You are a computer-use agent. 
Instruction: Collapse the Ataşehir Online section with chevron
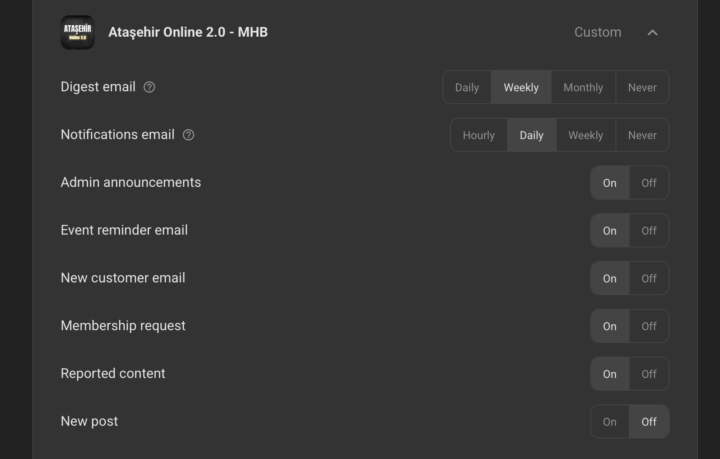coord(652,33)
